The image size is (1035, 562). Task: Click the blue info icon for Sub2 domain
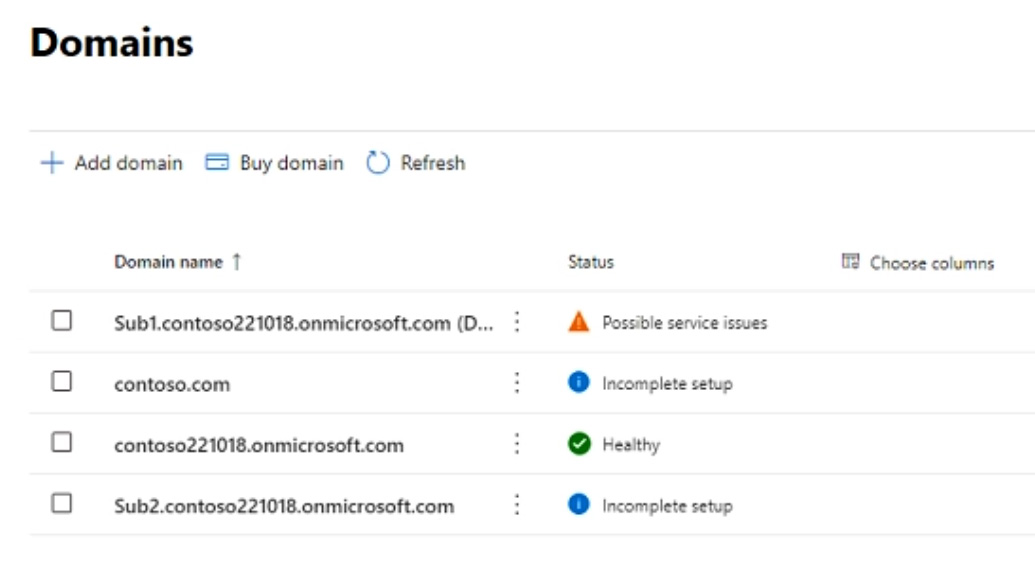[578, 505]
